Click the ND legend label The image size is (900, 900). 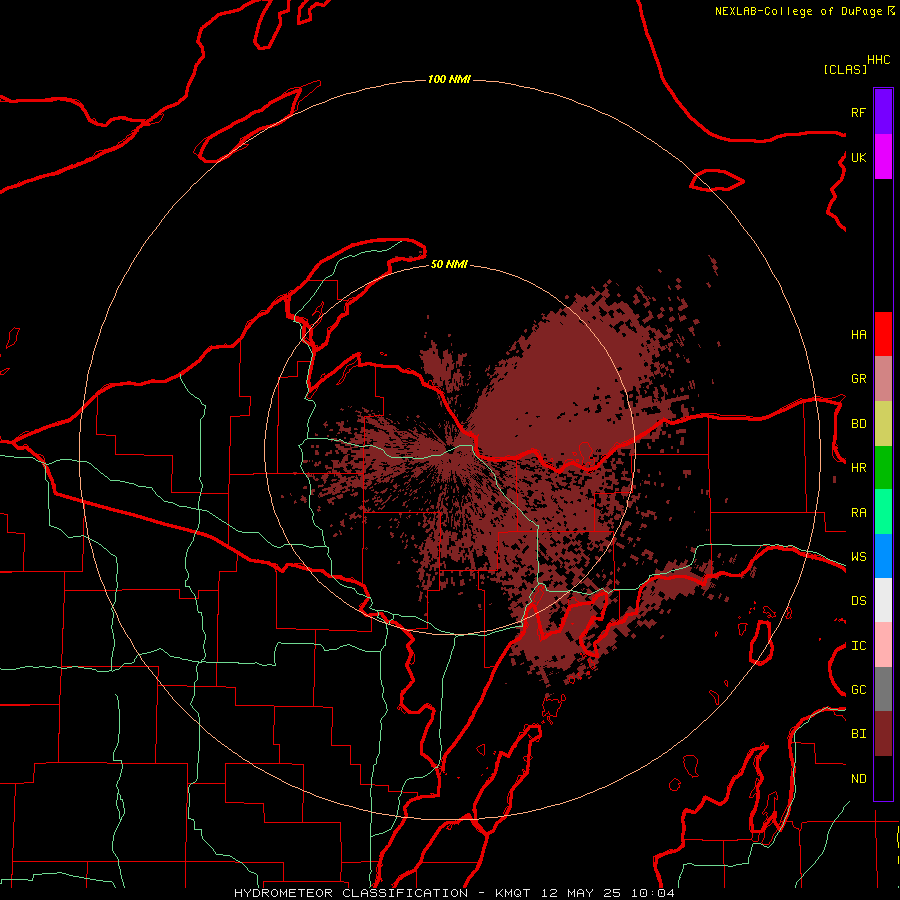(x=859, y=779)
